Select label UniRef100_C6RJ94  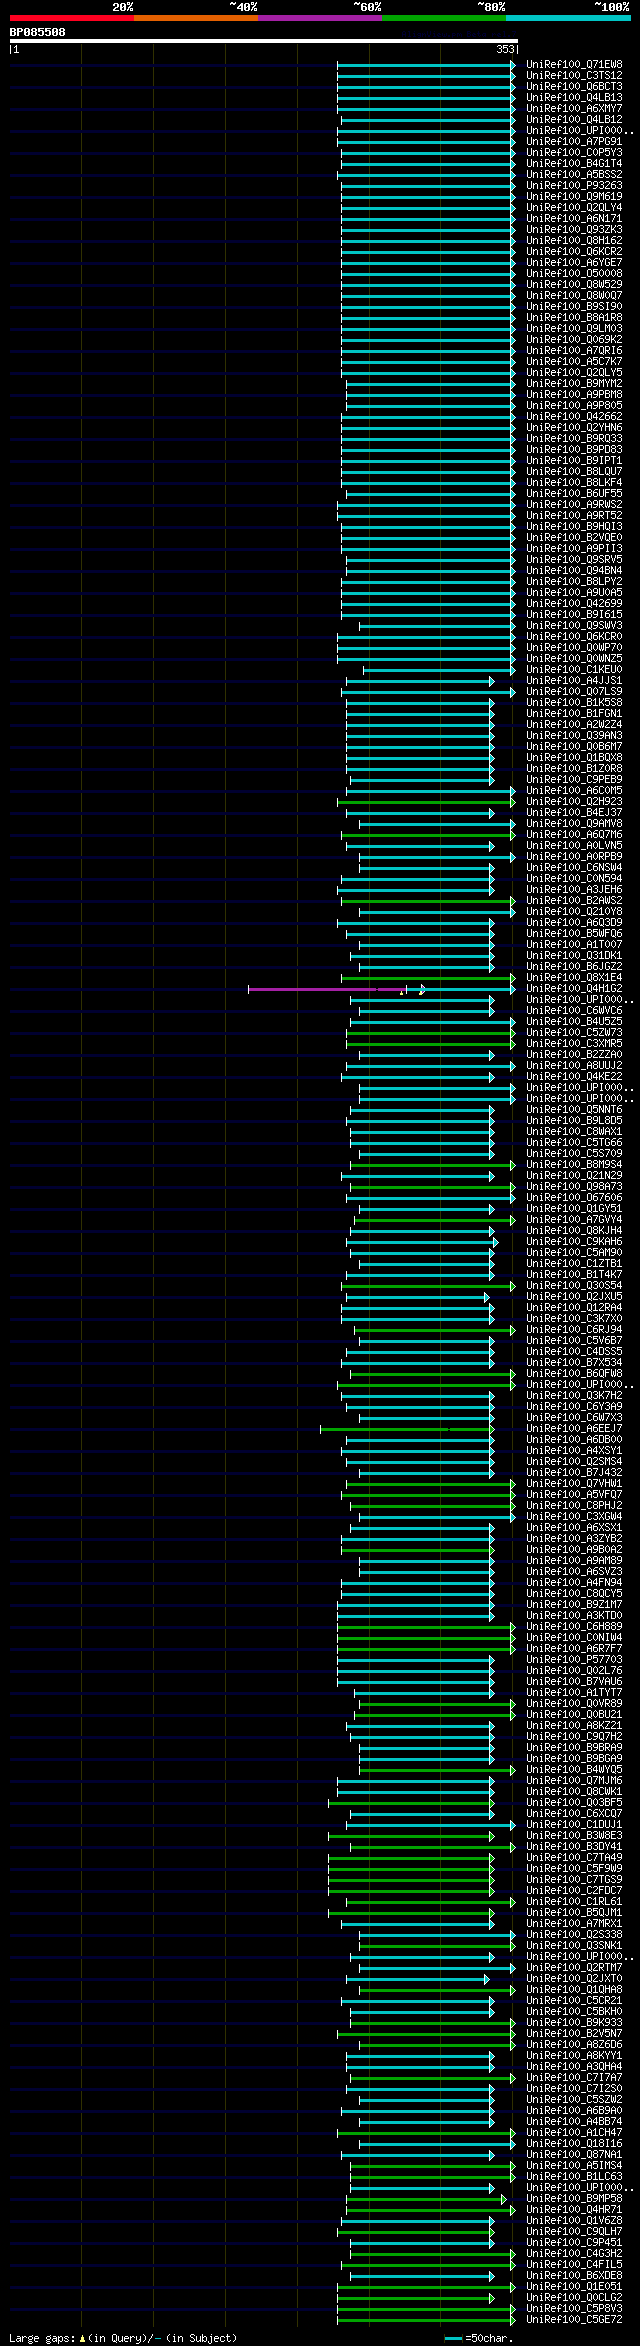(574, 1330)
